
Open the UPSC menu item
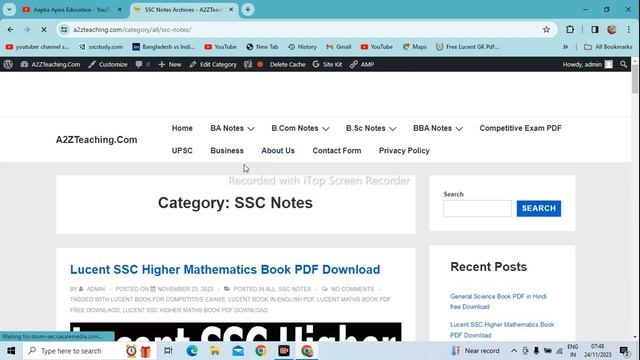coord(182,151)
